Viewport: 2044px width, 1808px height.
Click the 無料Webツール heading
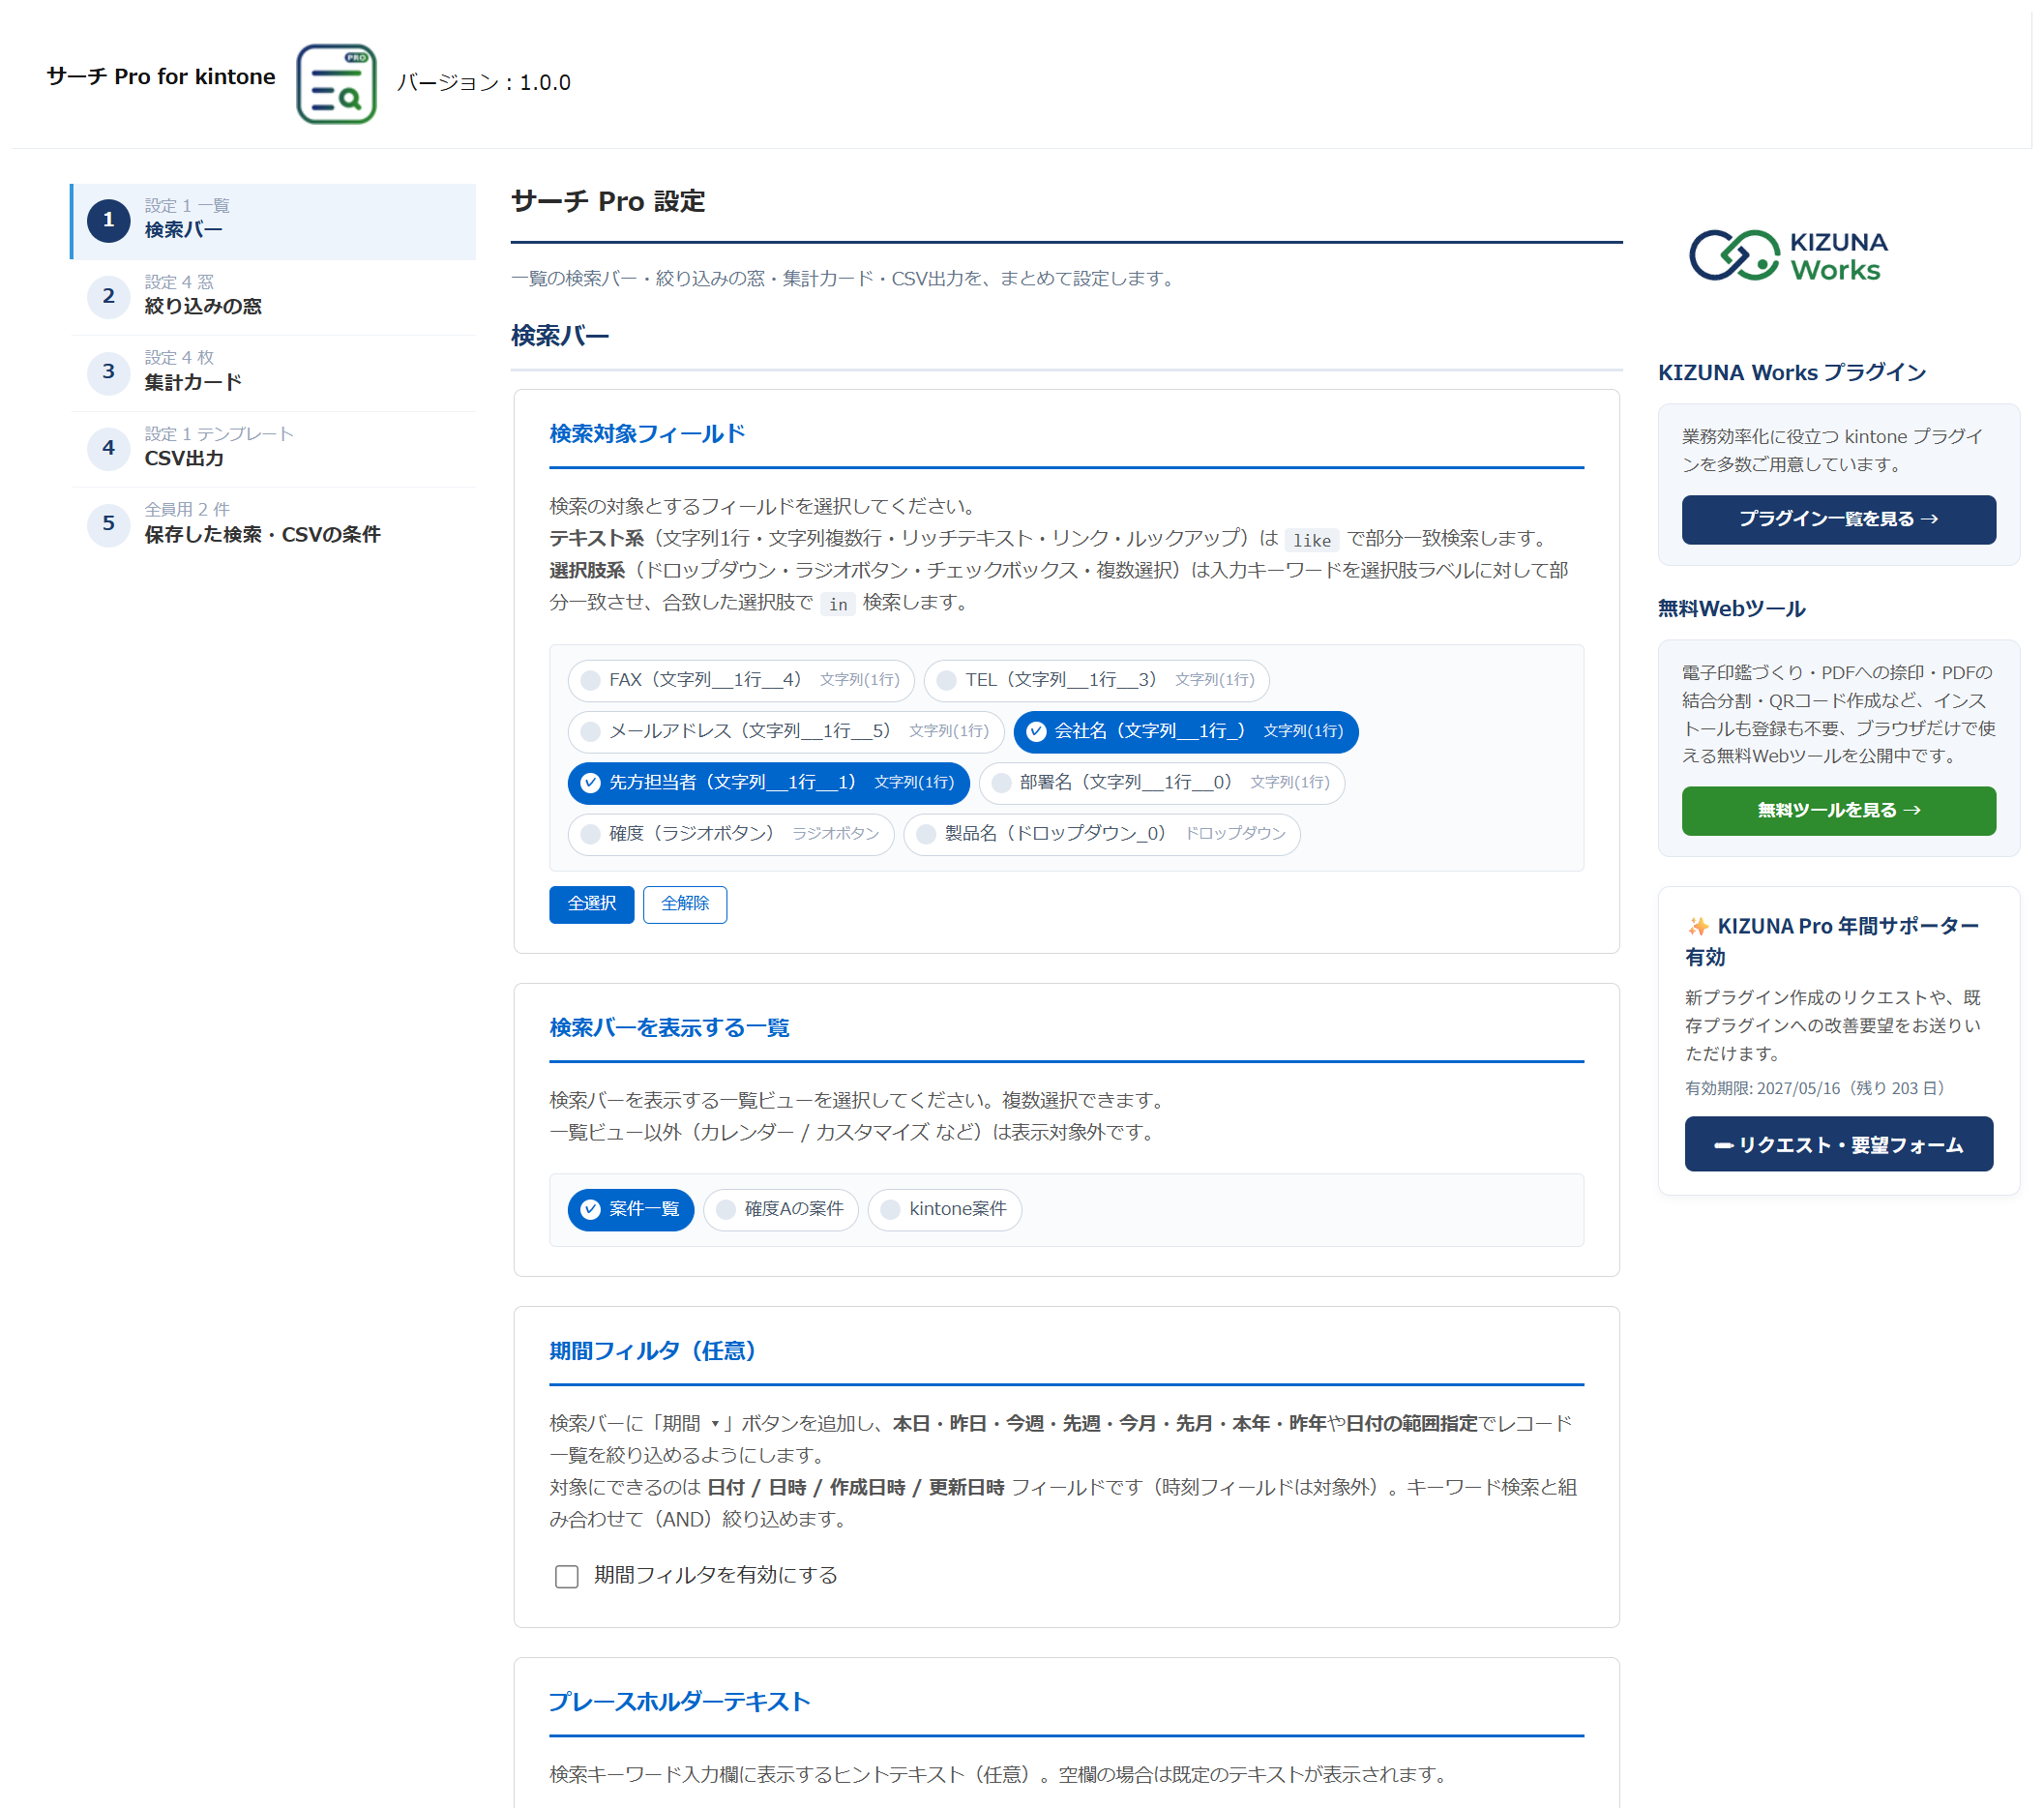[1731, 608]
